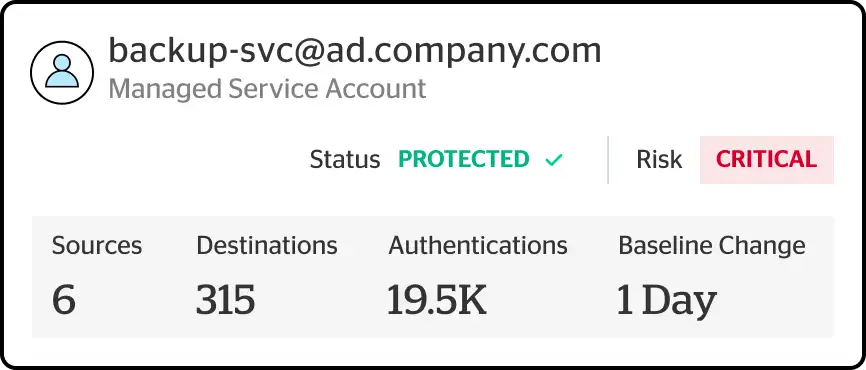Click the 1 Day baseline value
Screen dimensions: 866x370
coord(667,302)
